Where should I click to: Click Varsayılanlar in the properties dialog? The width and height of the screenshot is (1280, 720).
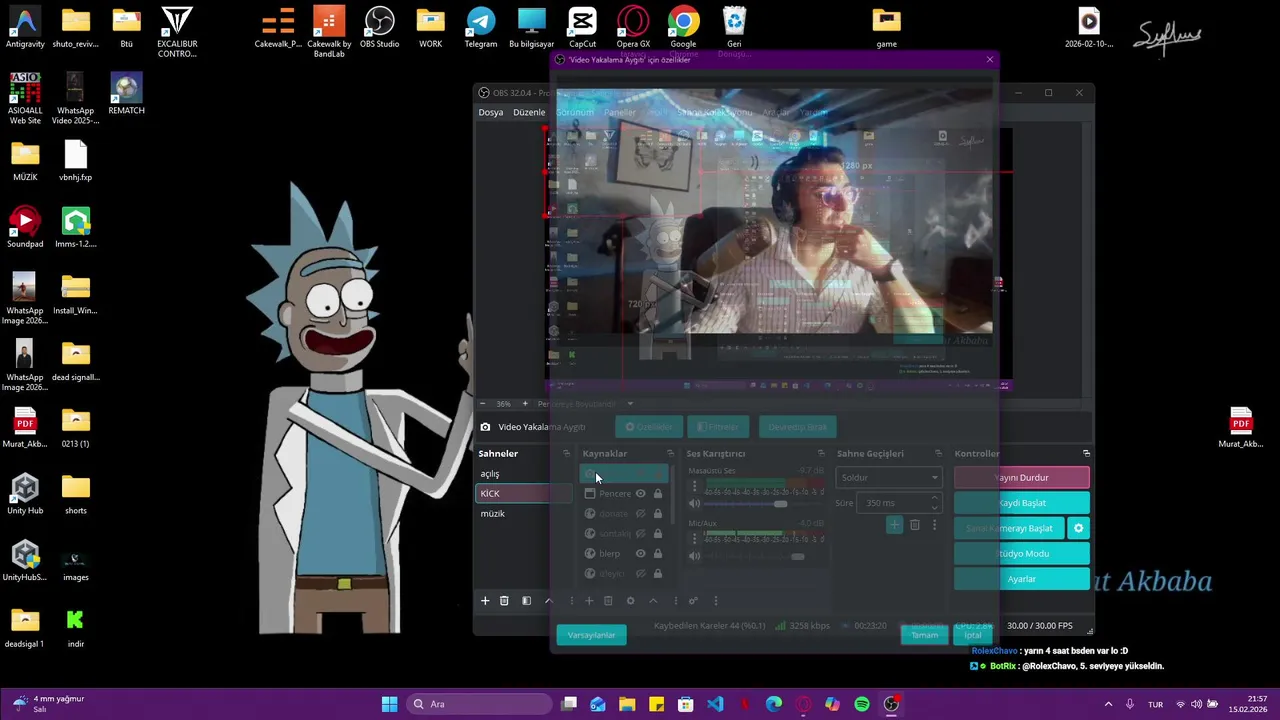coord(591,635)
